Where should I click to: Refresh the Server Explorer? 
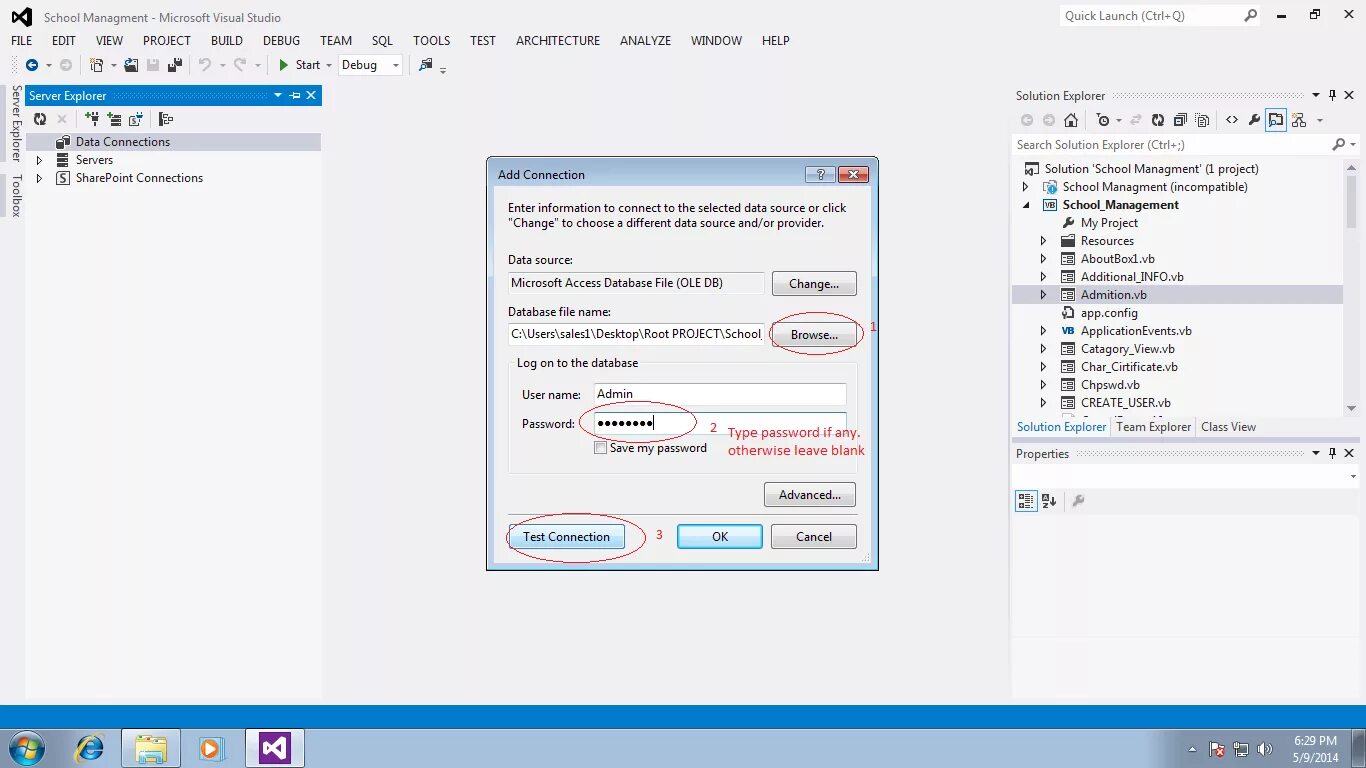click(x=40, y=119)
